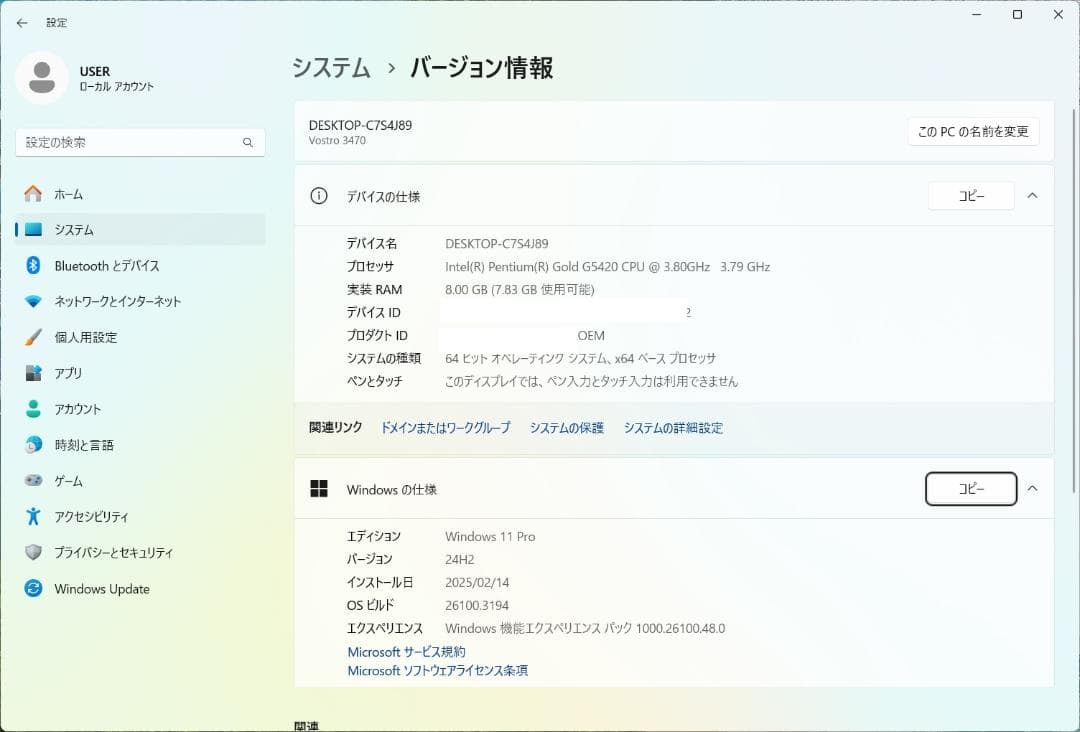Collapse the デバイスの仕様 section chevron
The width and height of the screenshot is (1080, 732).
[1032, 196]
